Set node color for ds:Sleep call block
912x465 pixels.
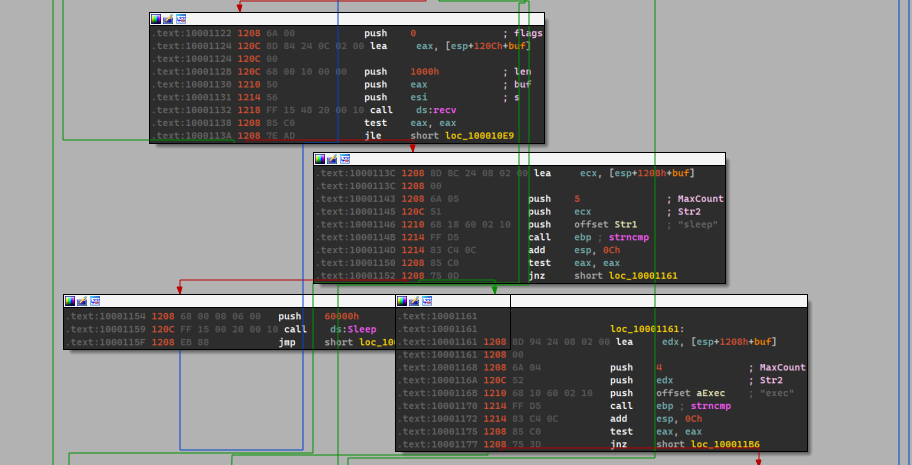(x=70, y=301)
